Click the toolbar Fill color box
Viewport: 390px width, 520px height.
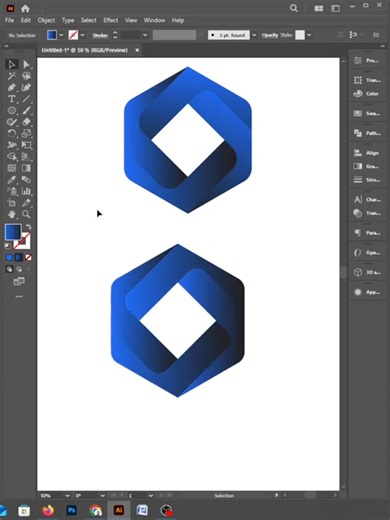[13, 232]
